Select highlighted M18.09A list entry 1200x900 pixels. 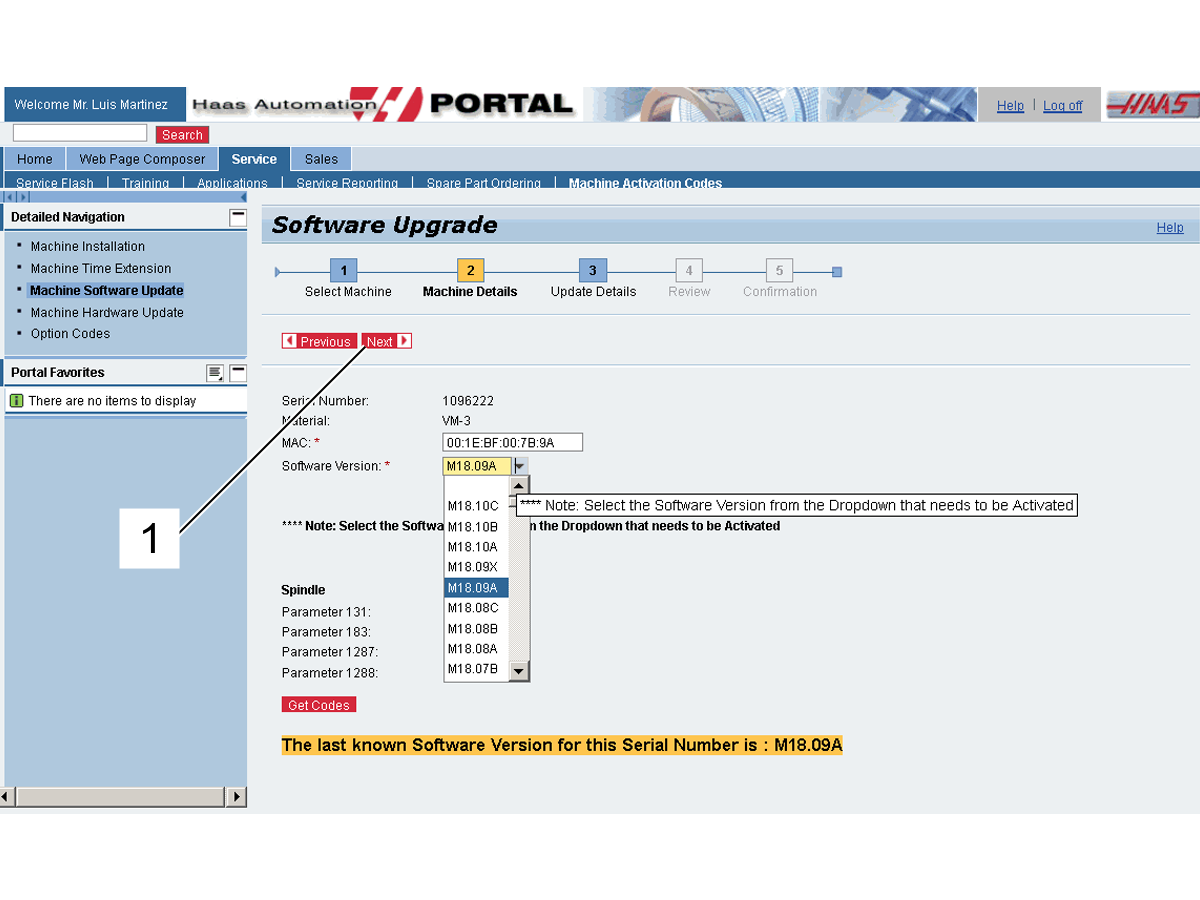pos(477,588)
